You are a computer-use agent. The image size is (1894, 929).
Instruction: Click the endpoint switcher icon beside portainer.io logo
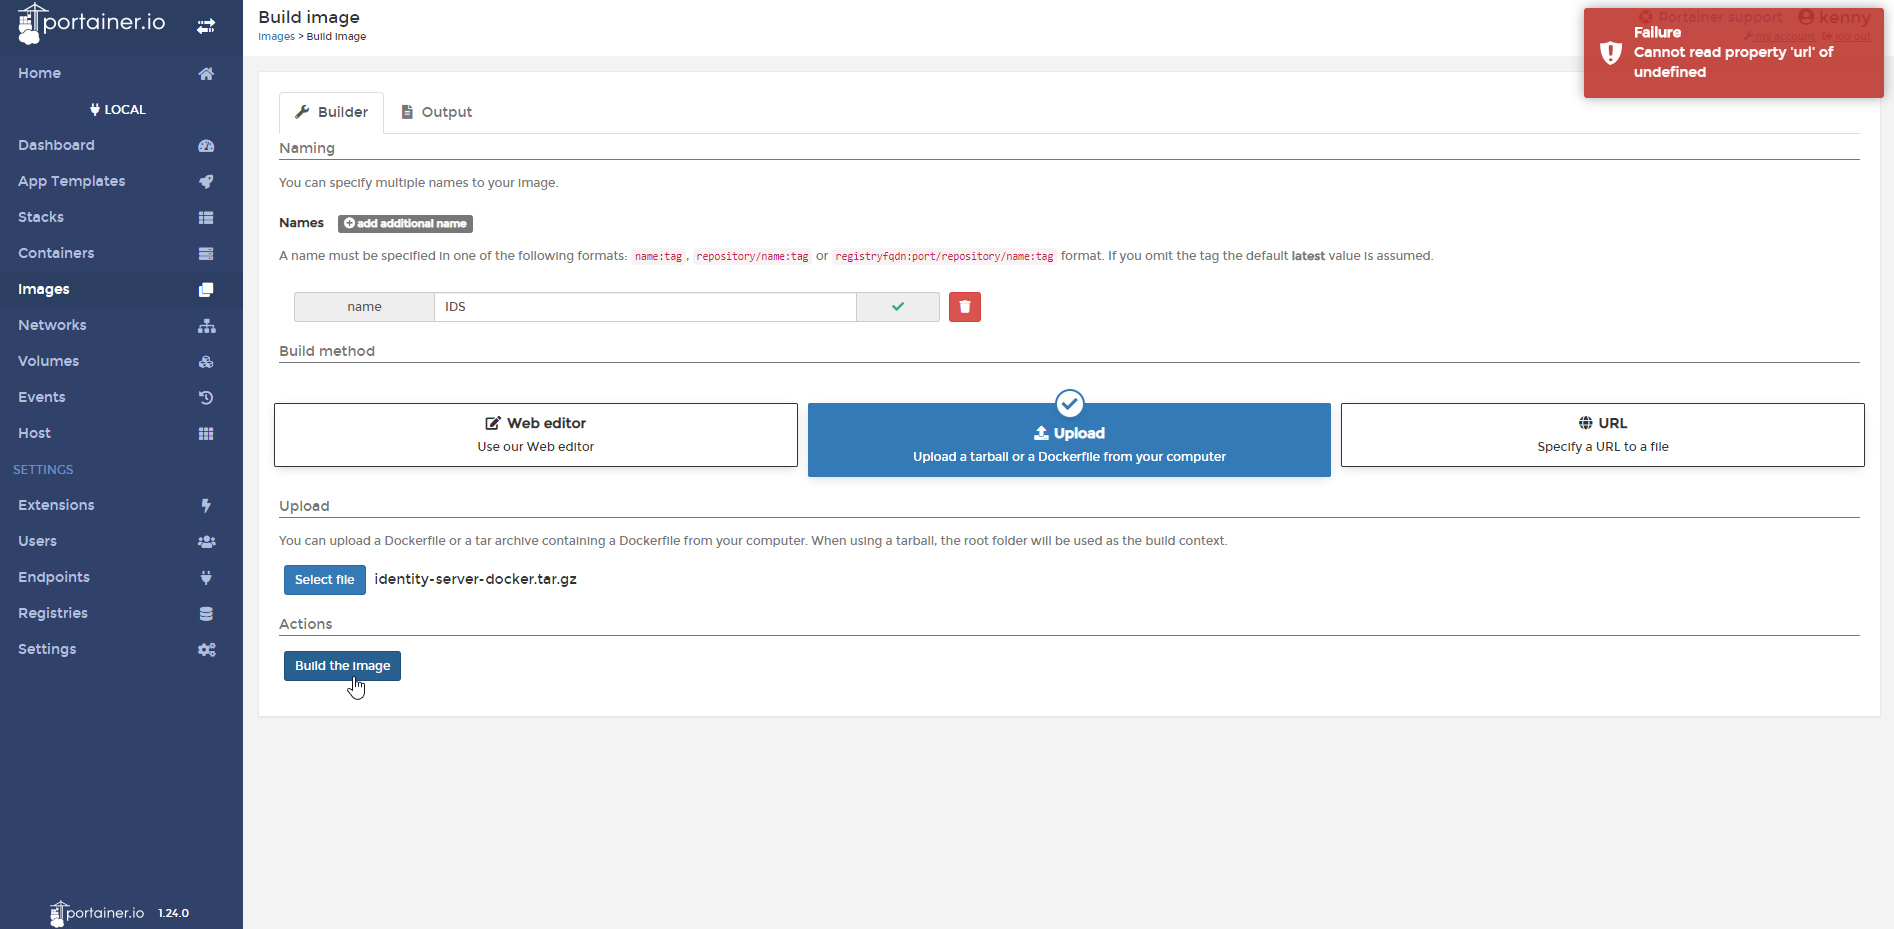[206, 27]
